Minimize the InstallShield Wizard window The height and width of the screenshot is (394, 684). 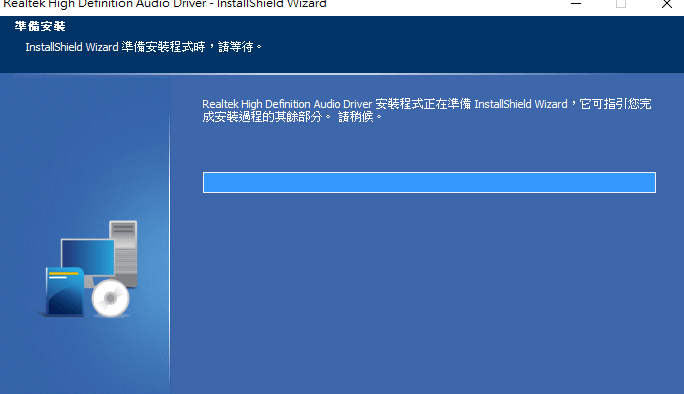pos(576,4)
